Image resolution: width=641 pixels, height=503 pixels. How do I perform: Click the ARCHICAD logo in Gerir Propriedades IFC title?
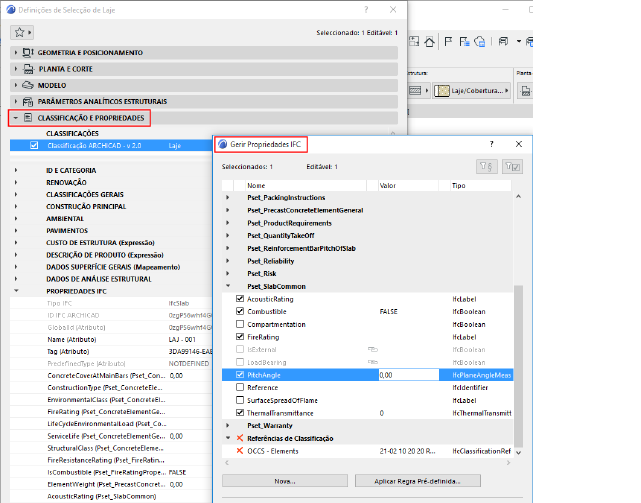pyautogui.click(x=222, y=144)
